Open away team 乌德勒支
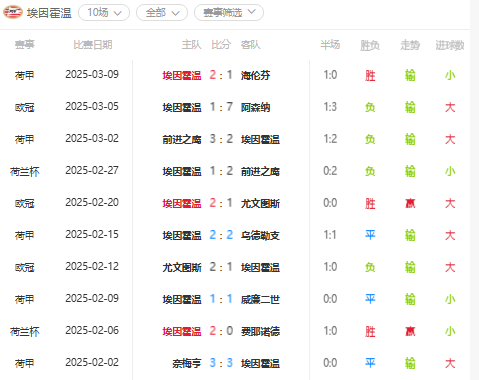Viewport: 479px width, 380px height. (260, 235)
